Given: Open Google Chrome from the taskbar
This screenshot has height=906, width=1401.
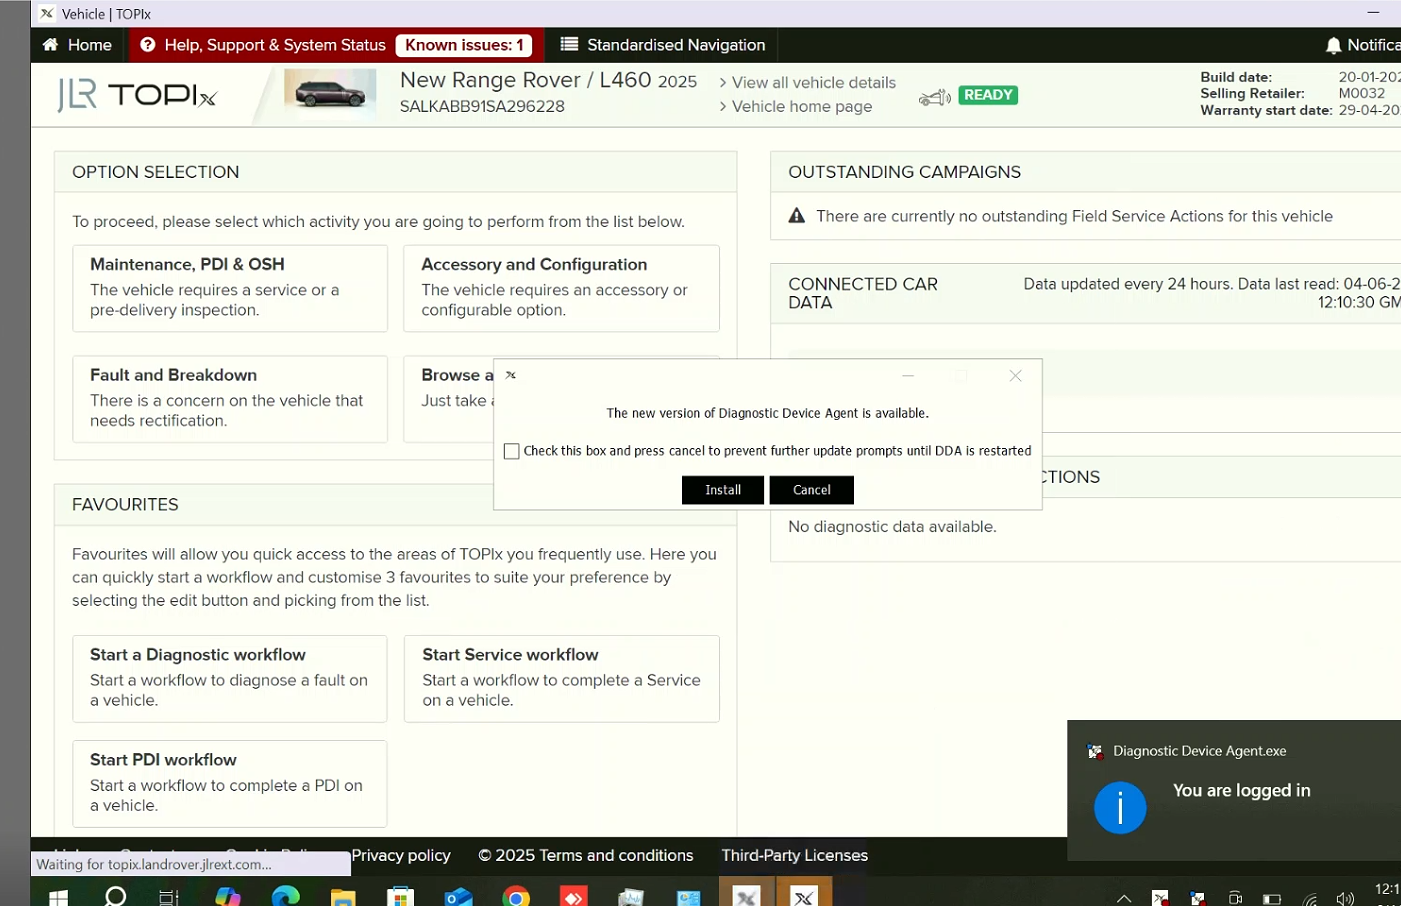Looking at the screenshot, I should (x=516, y=897).
